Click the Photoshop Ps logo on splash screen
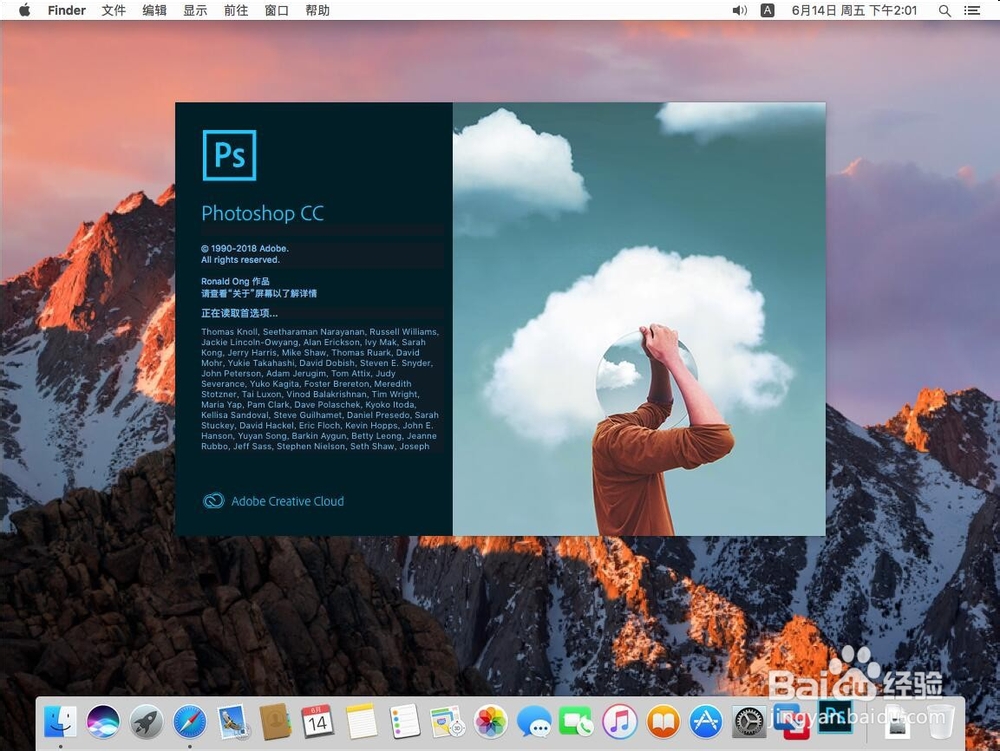This screenshot has height=751, width=1000. coord(229,156)
